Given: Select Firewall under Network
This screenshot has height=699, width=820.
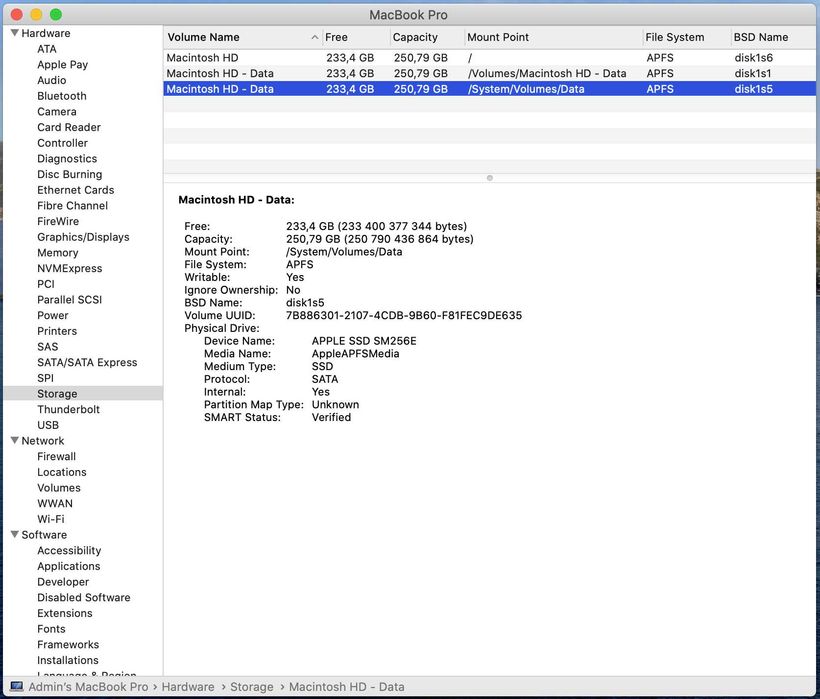Looking at the screenshot, I should coord(56,456).
